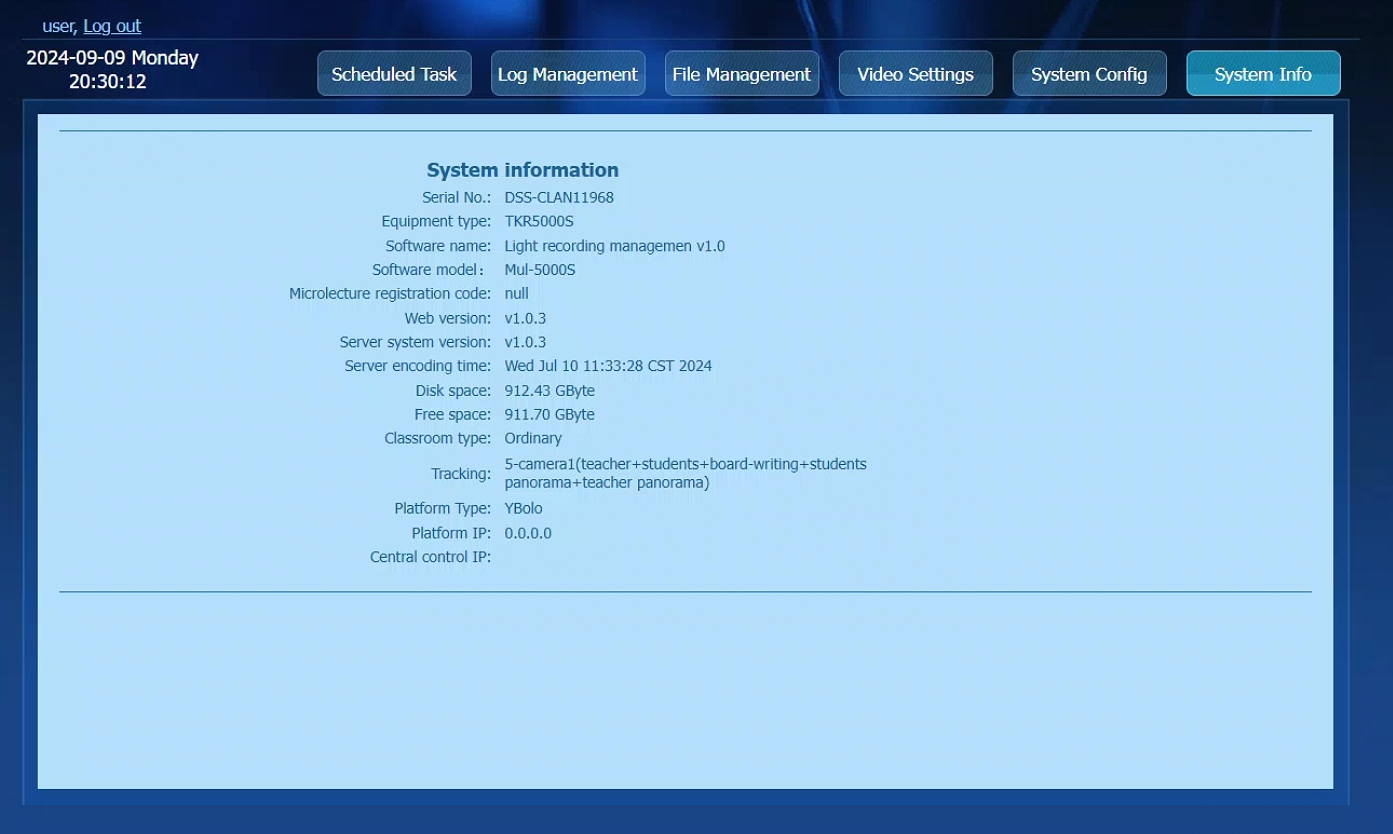Click free space value 911.70 GByte
The image size is (1393, 834).
point(550,414)
